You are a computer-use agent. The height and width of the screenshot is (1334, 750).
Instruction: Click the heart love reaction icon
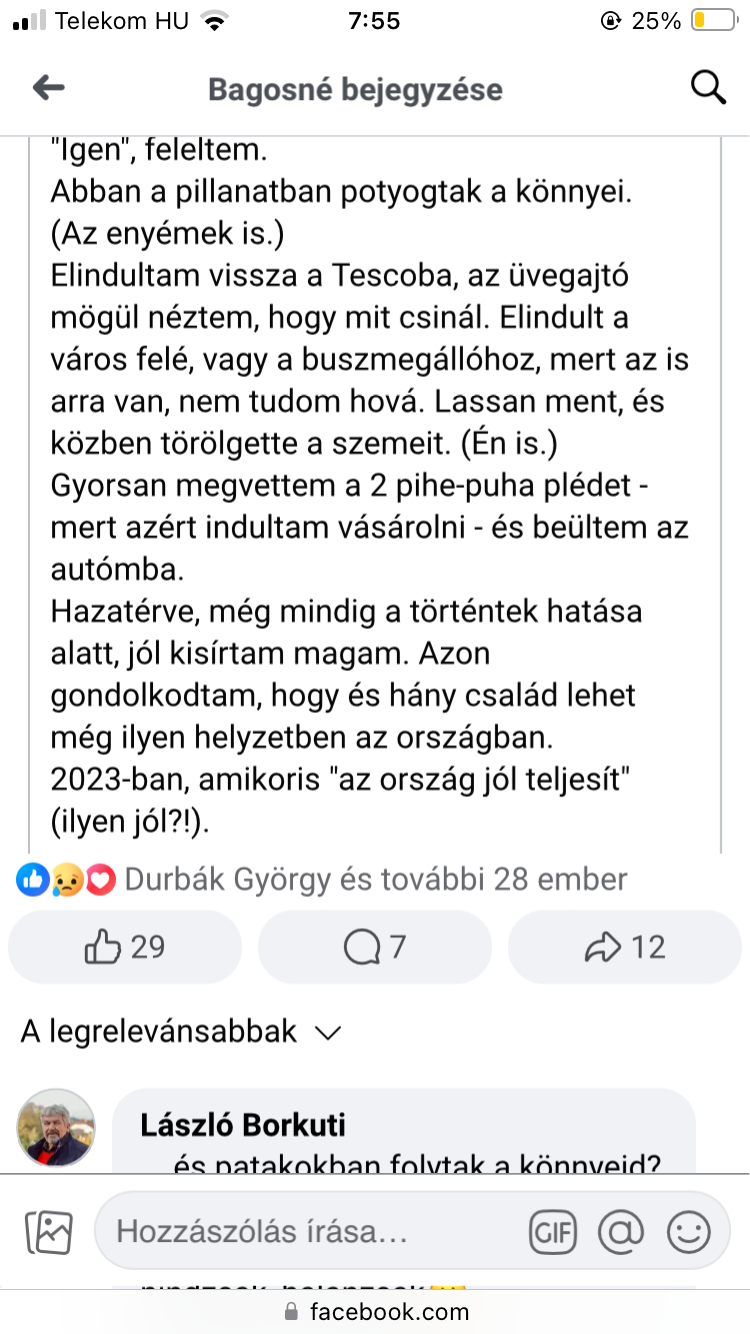[x=100, y=880]
